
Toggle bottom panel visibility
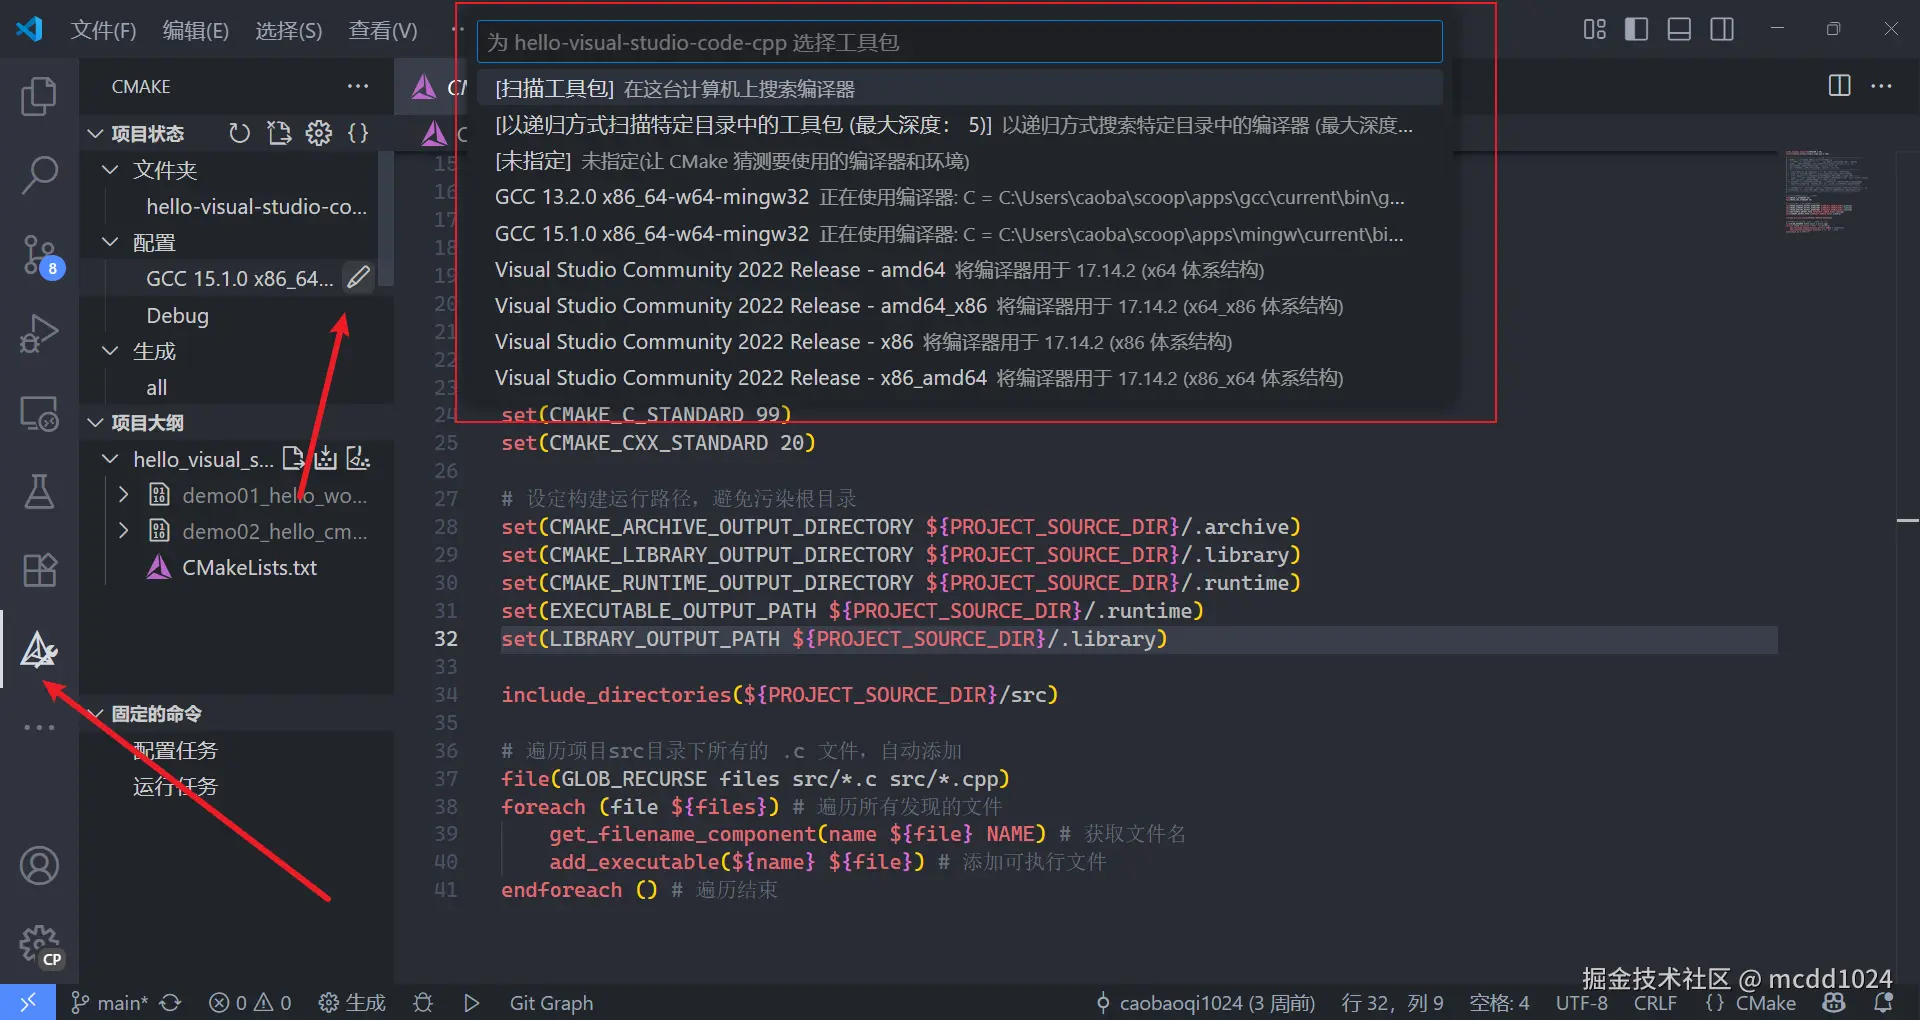tap(1680, 29)
